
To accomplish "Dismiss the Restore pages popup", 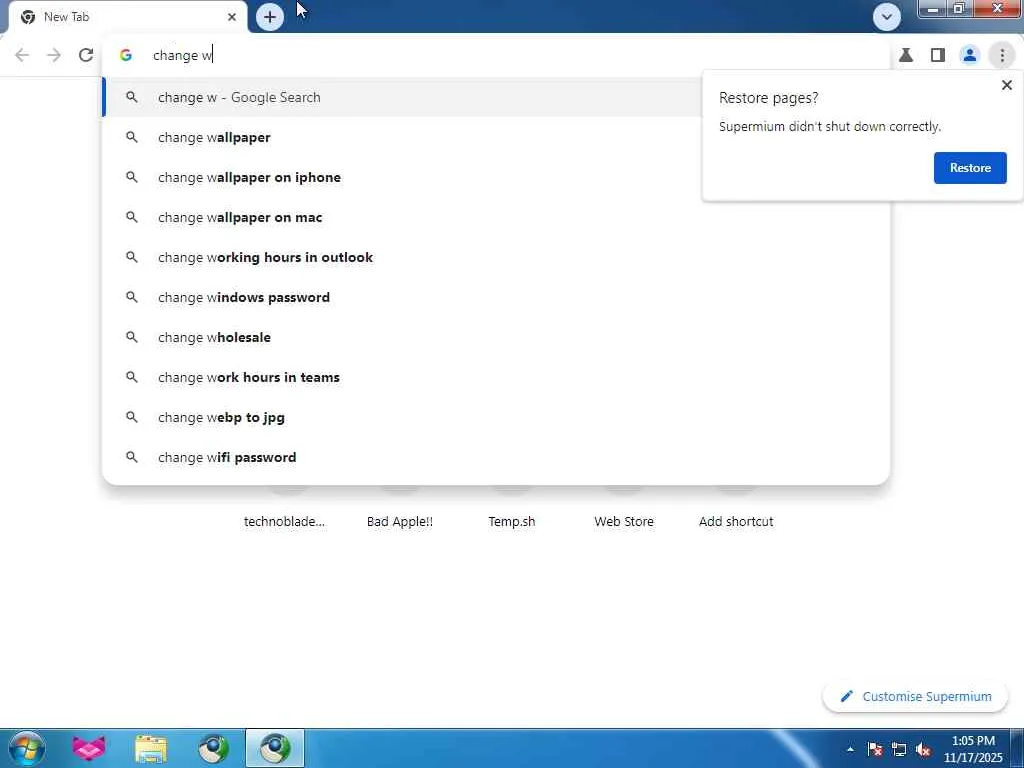I will (1006, 85).
